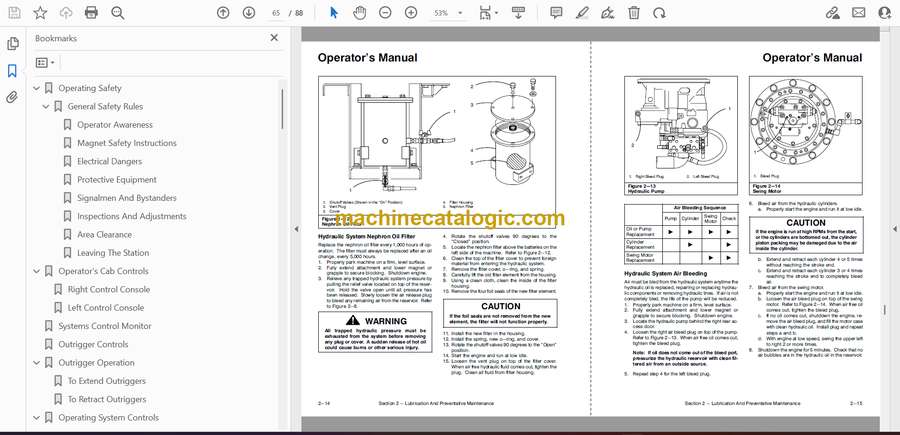The width and height of the screenshot is (900, 435).
Task: Collapse the Outrigger Operation bookmark
Action: [37, 363]
